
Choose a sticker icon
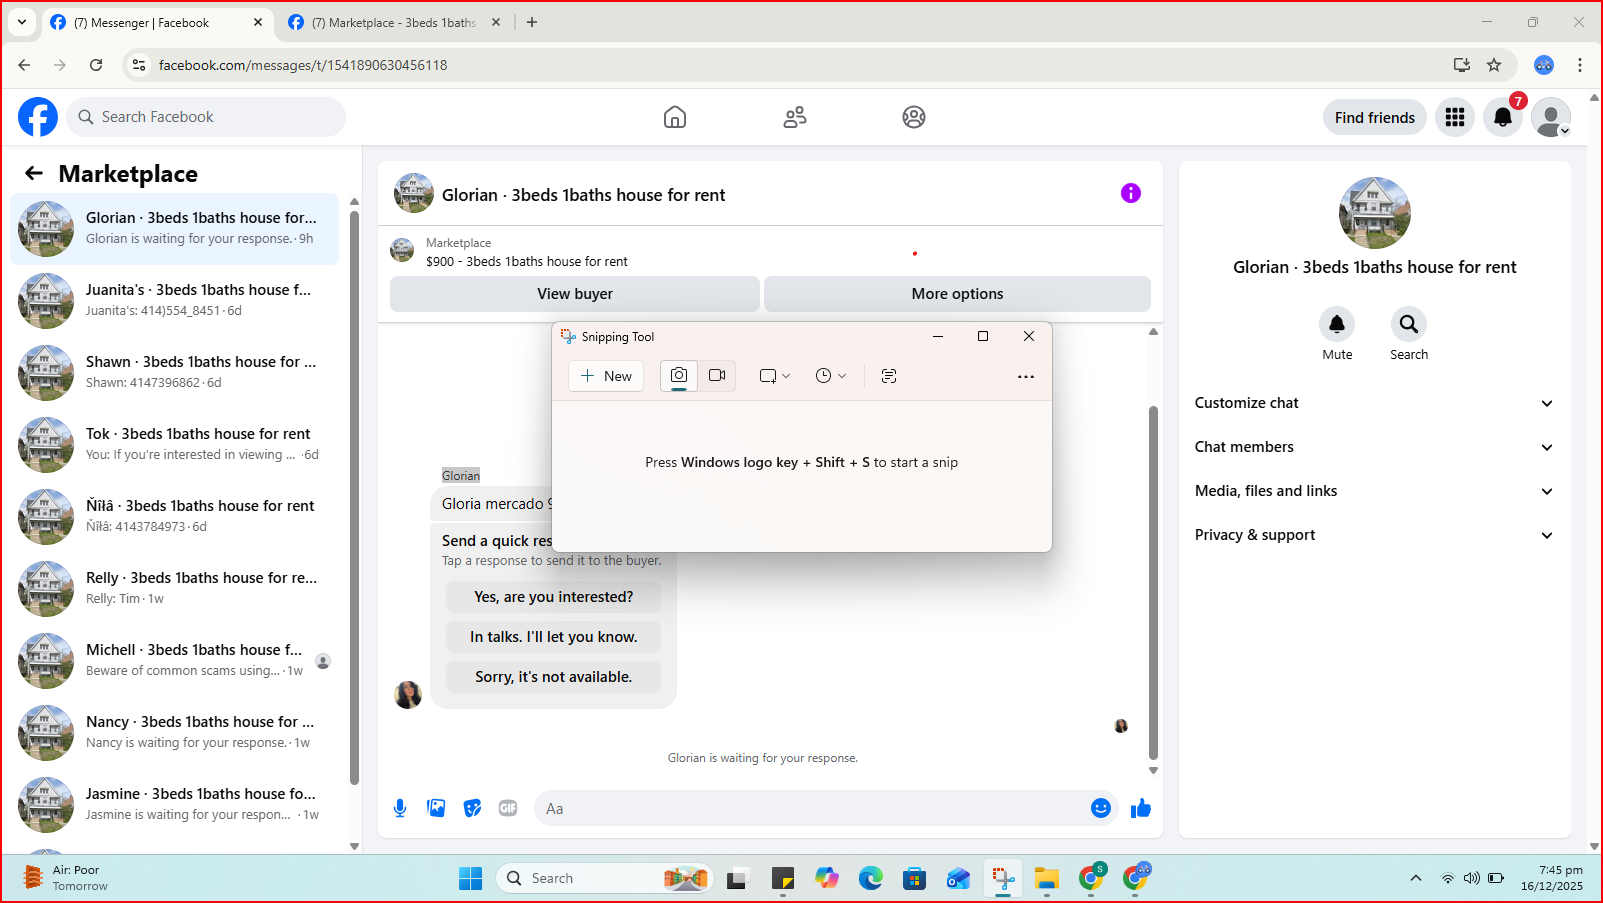tap(472, 808)
